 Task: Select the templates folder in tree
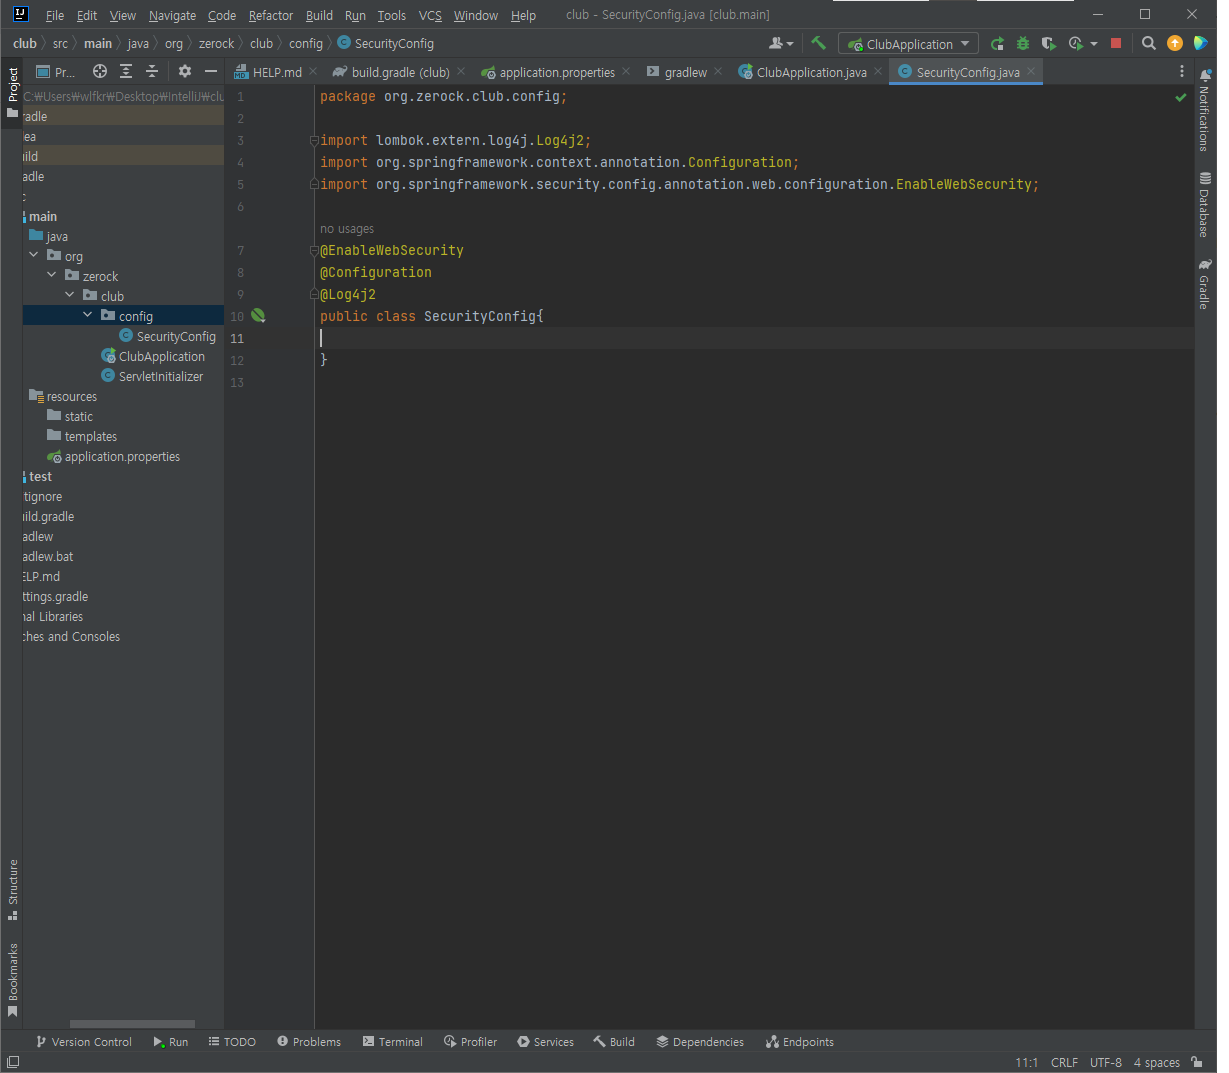(x=82, y=436)
